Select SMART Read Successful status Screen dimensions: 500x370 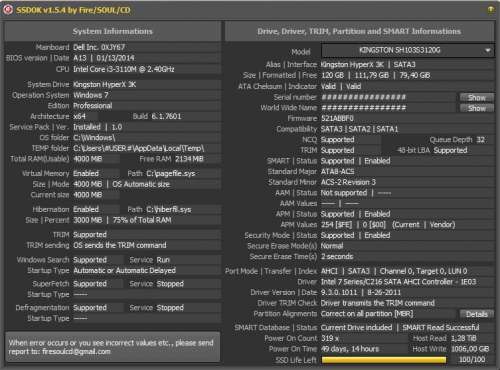point(441,328)
